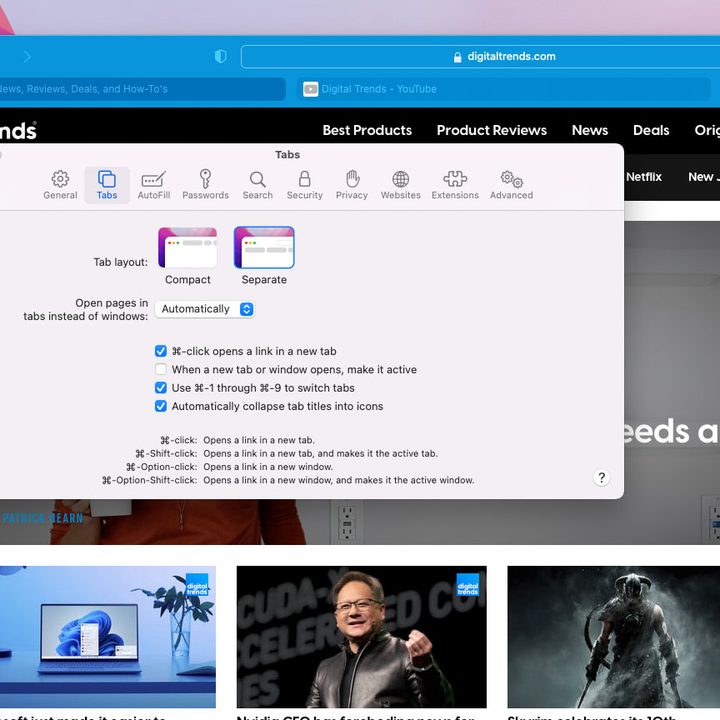Click the privacy report shield icon
Image resolution: width=720 pixels, height=720 pixels.
point(221,56)
